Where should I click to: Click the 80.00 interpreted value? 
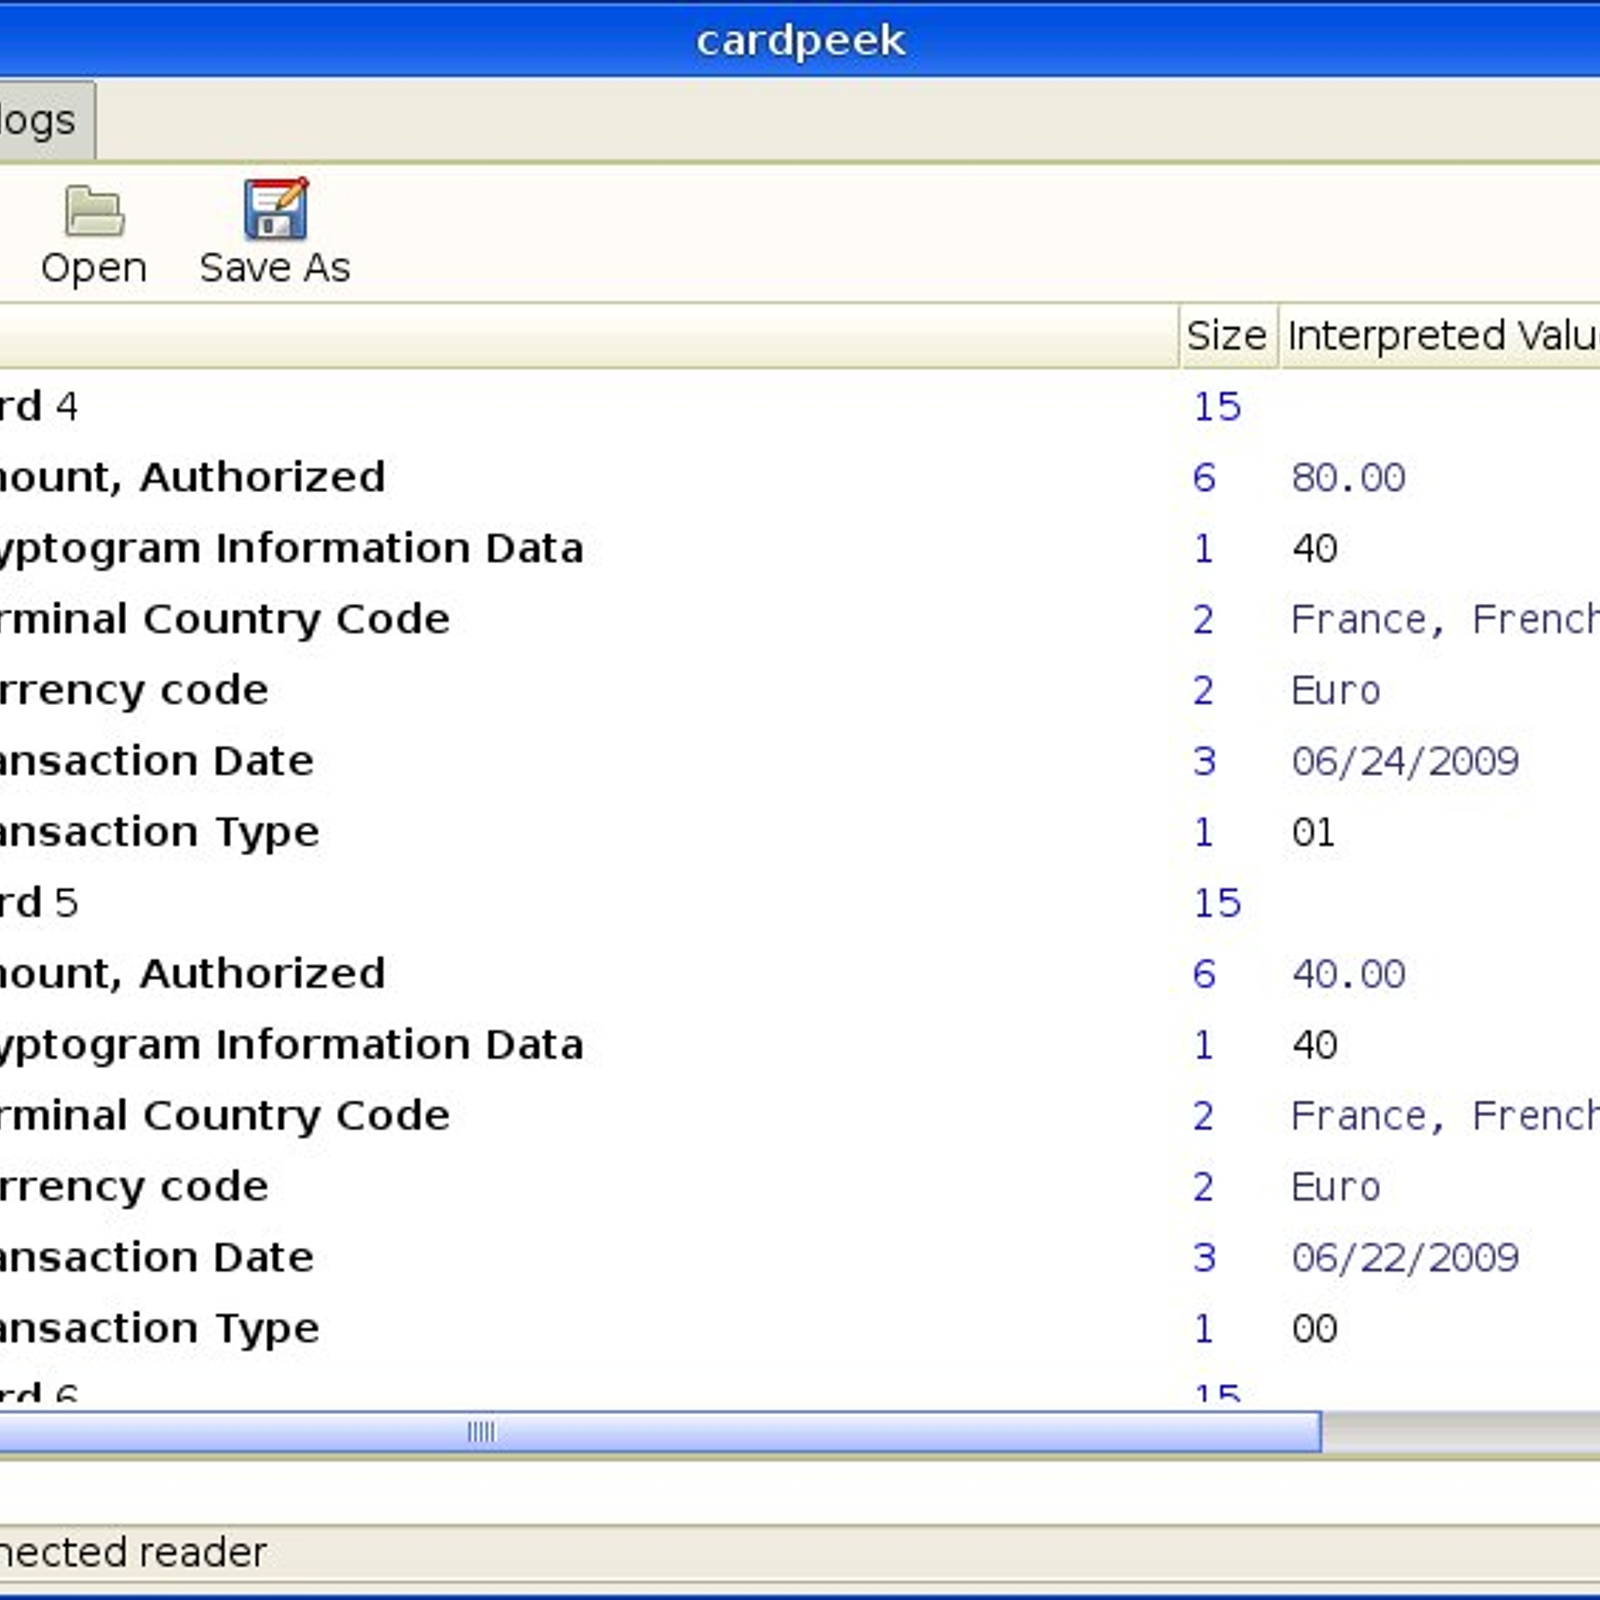(x=1348, y=478)
